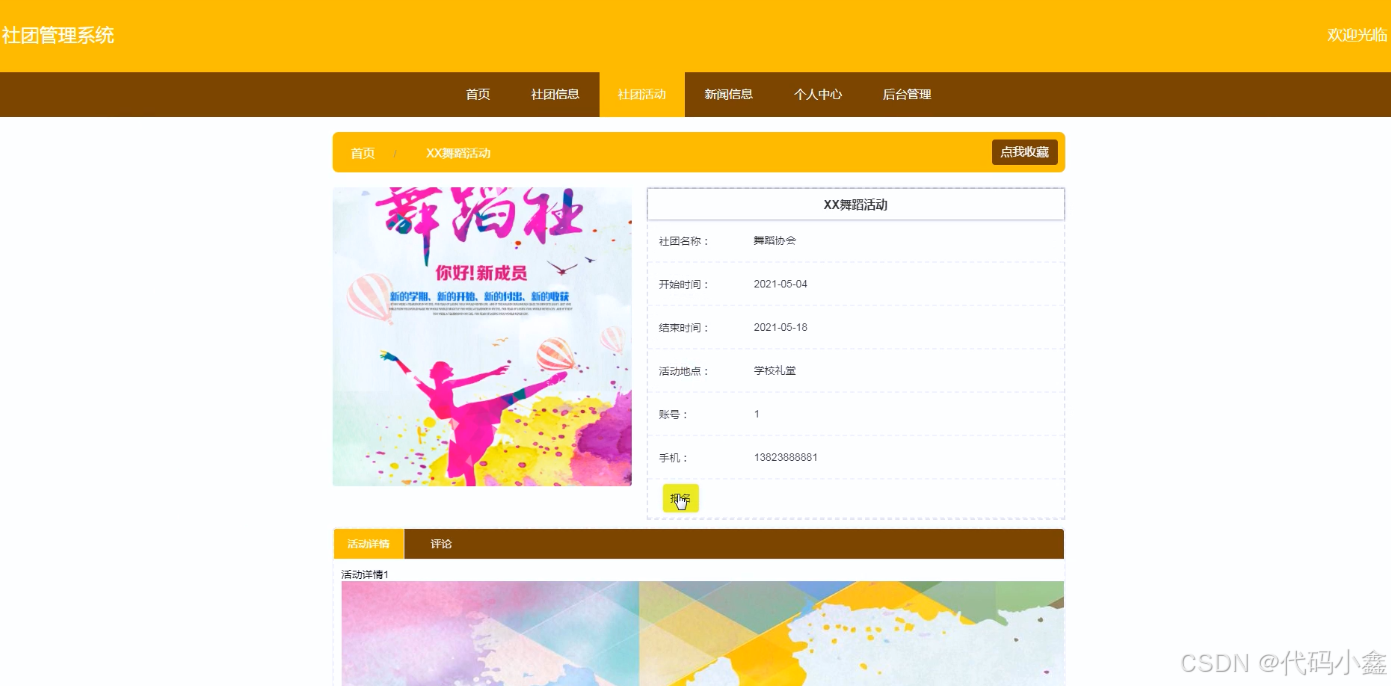Select the 社团活动 menu item
The height and width of the screenshot is (686, 1391).
click(642, 94)
